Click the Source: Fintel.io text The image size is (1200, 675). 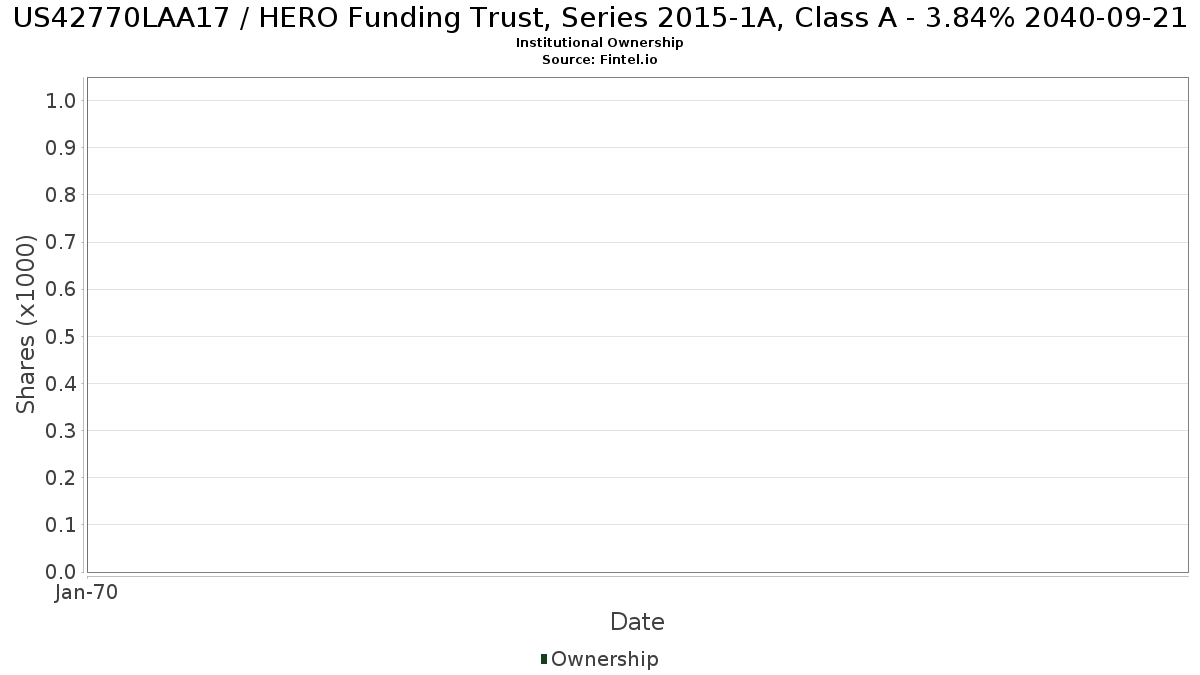[600, 60]
